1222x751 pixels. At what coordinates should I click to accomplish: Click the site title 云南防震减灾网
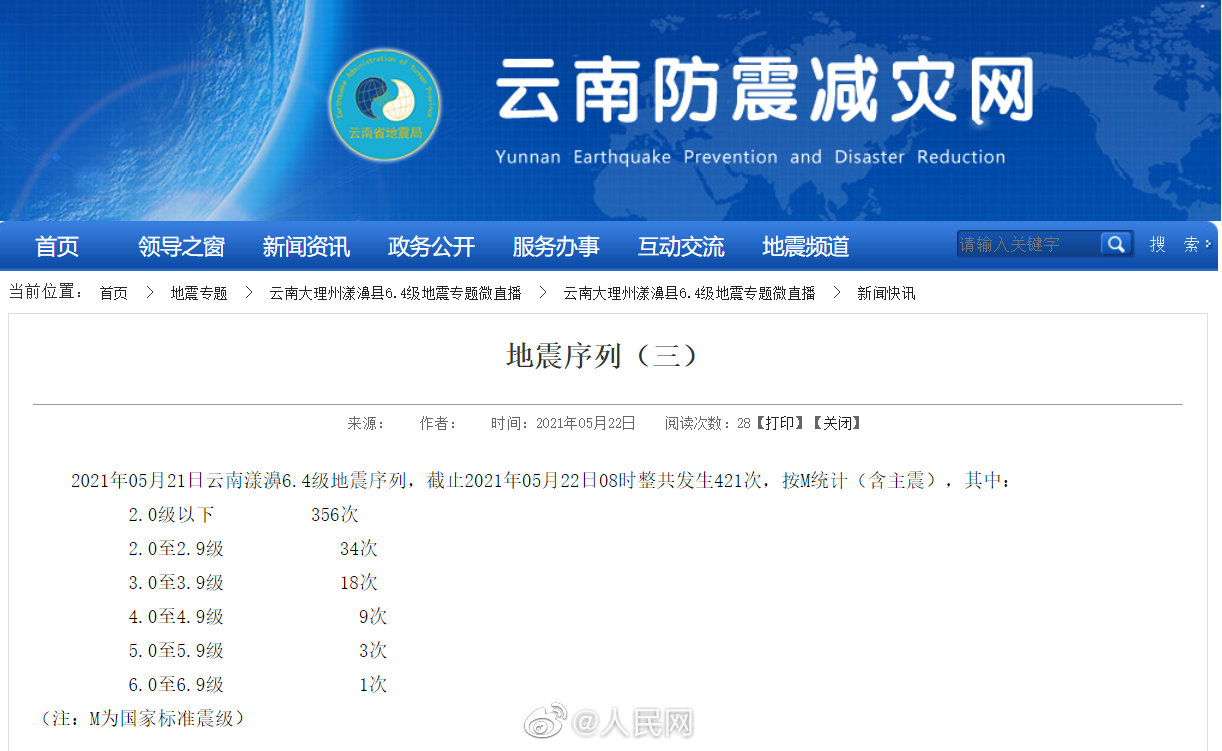[x=765, y=91]
